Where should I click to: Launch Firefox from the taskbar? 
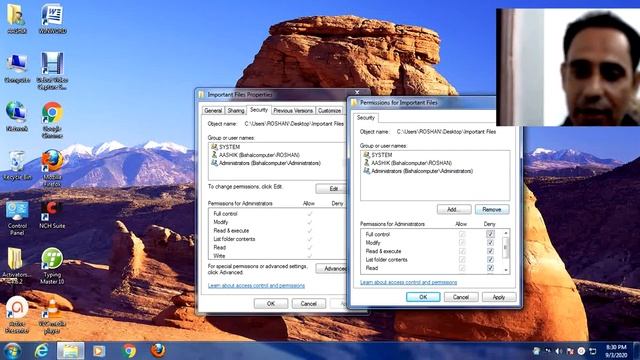[158, 351]
